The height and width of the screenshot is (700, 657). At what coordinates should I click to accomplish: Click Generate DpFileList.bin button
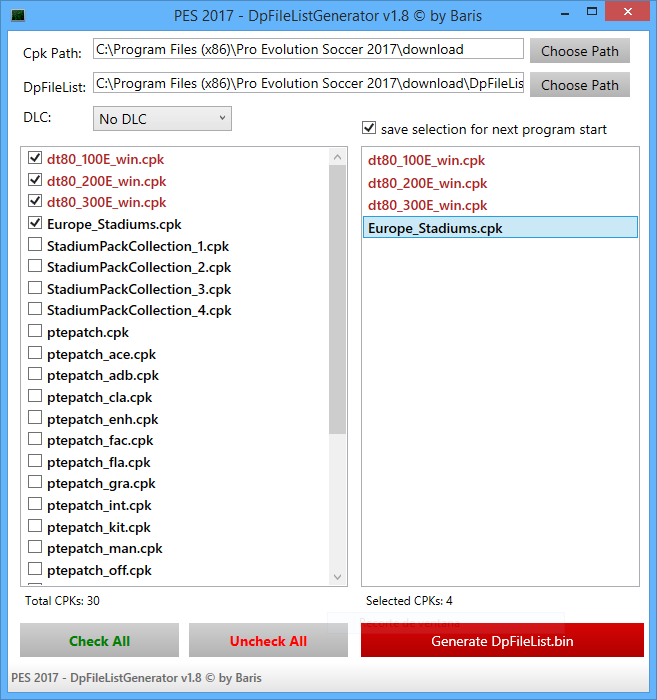click(x=502, y=641)
